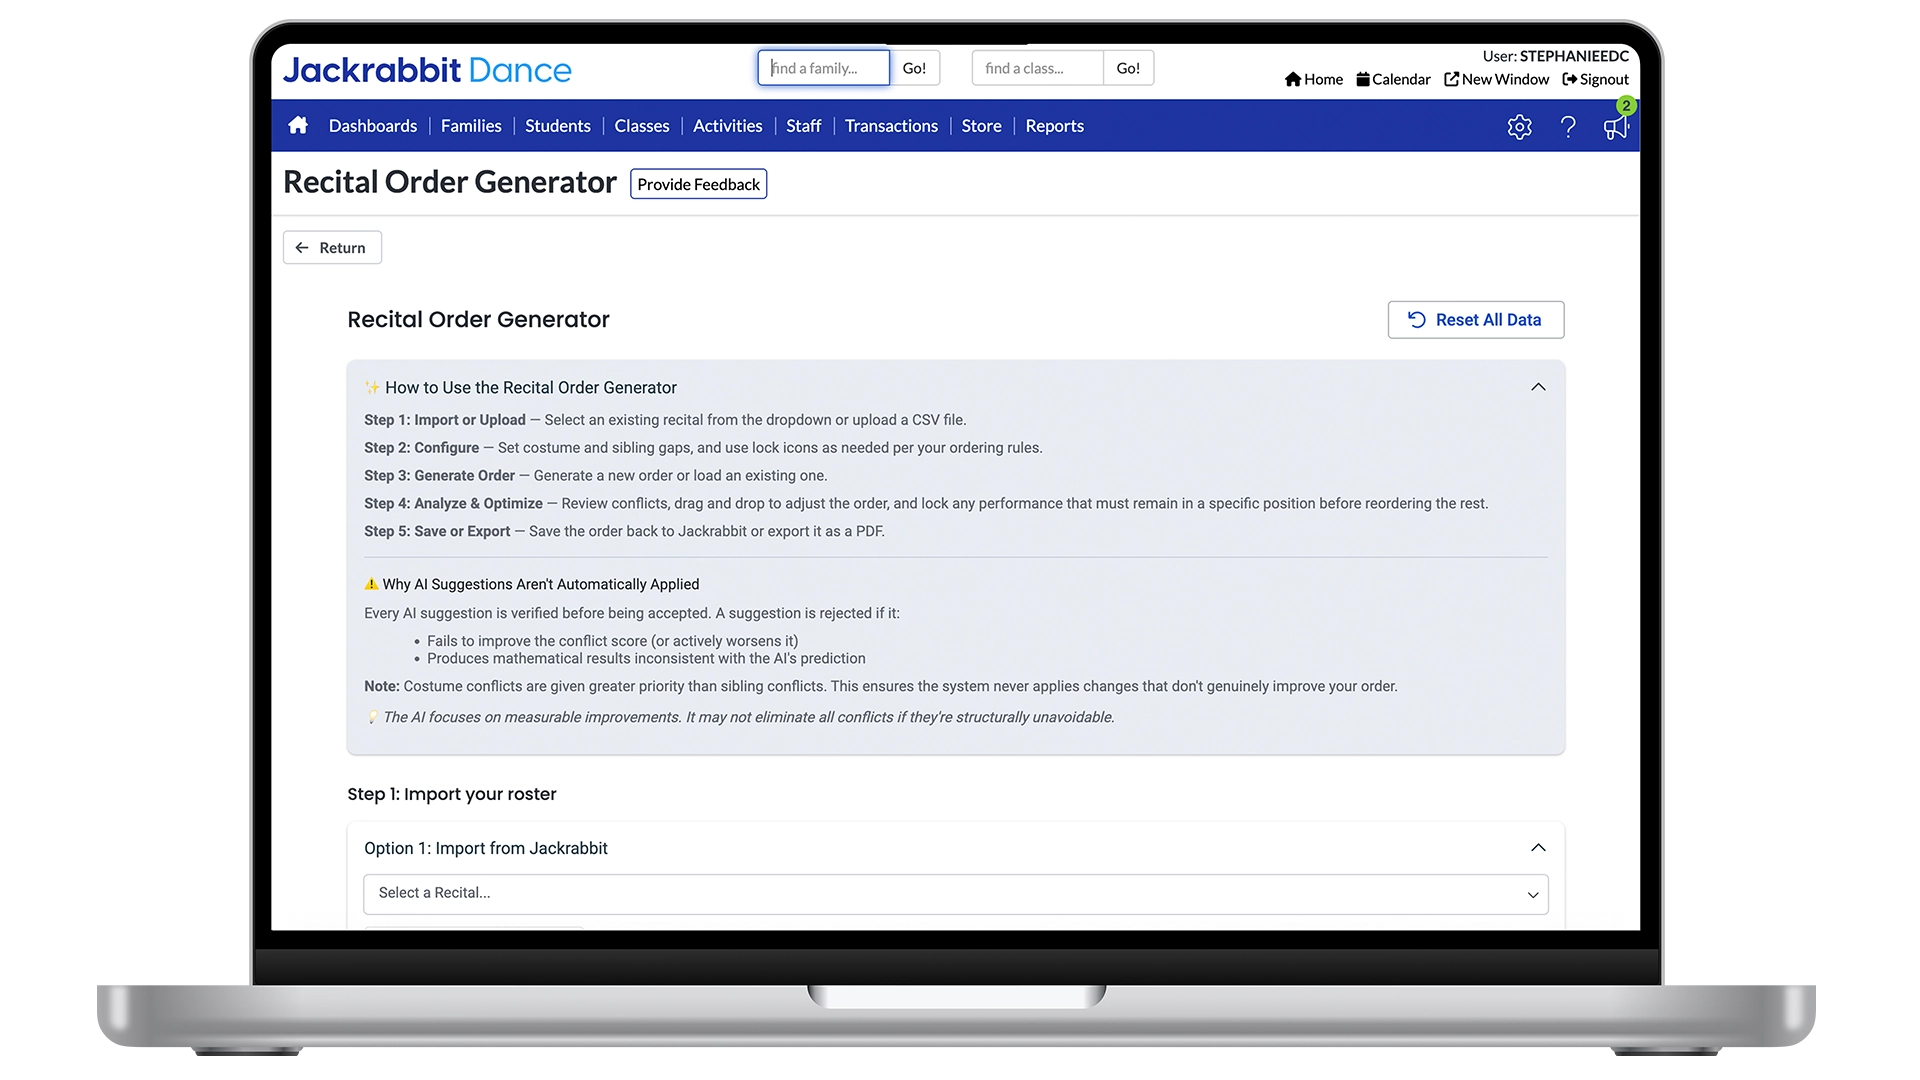The height and width of the screenshot is (1080, 1920).
Task: Click Go! next to find a class
Action: coord(1128,68)
